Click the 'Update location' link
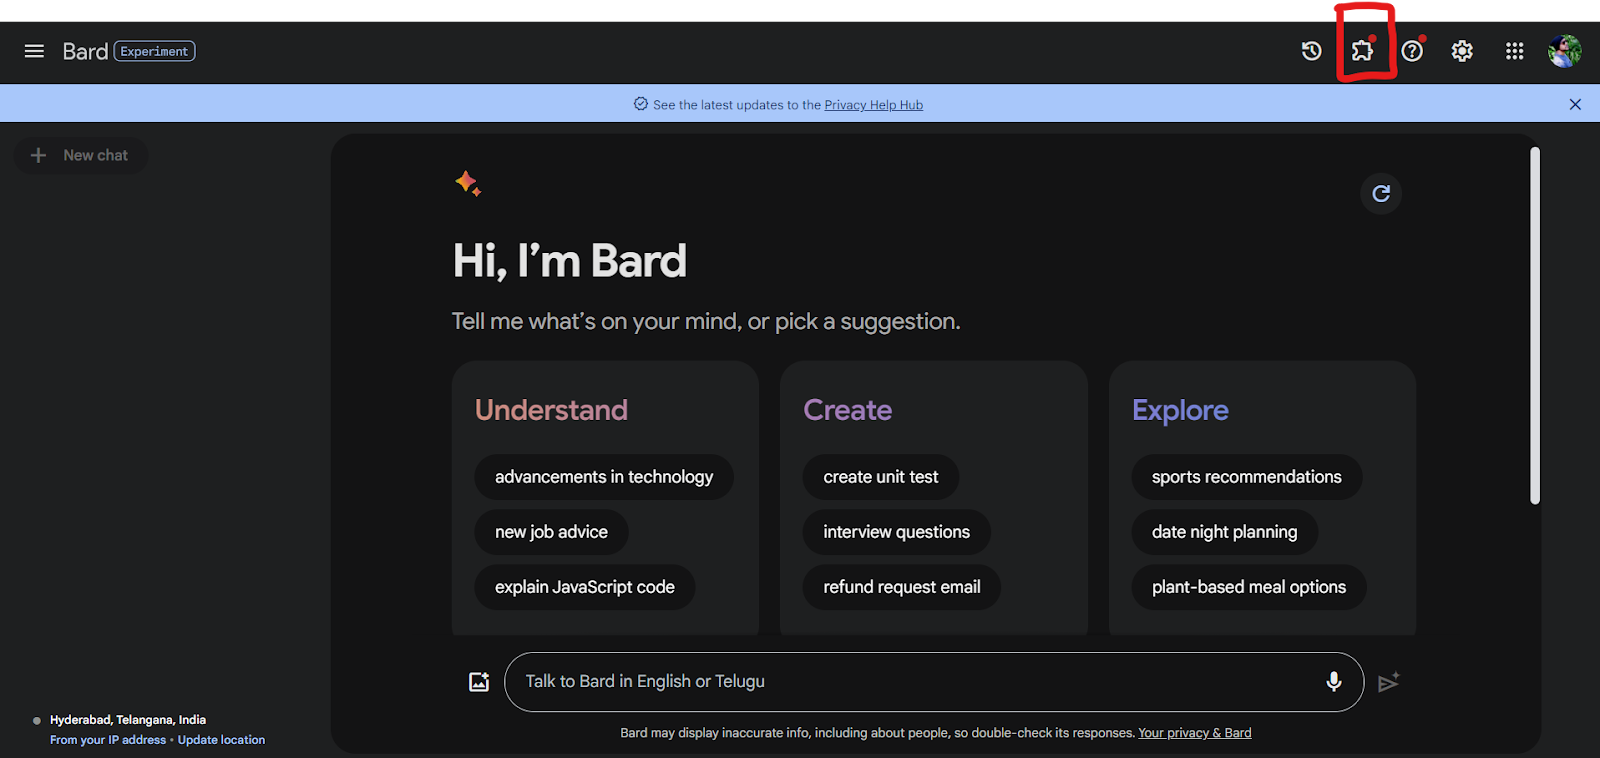The height and width of the screenshot is (758, 1600). [221, 740]
